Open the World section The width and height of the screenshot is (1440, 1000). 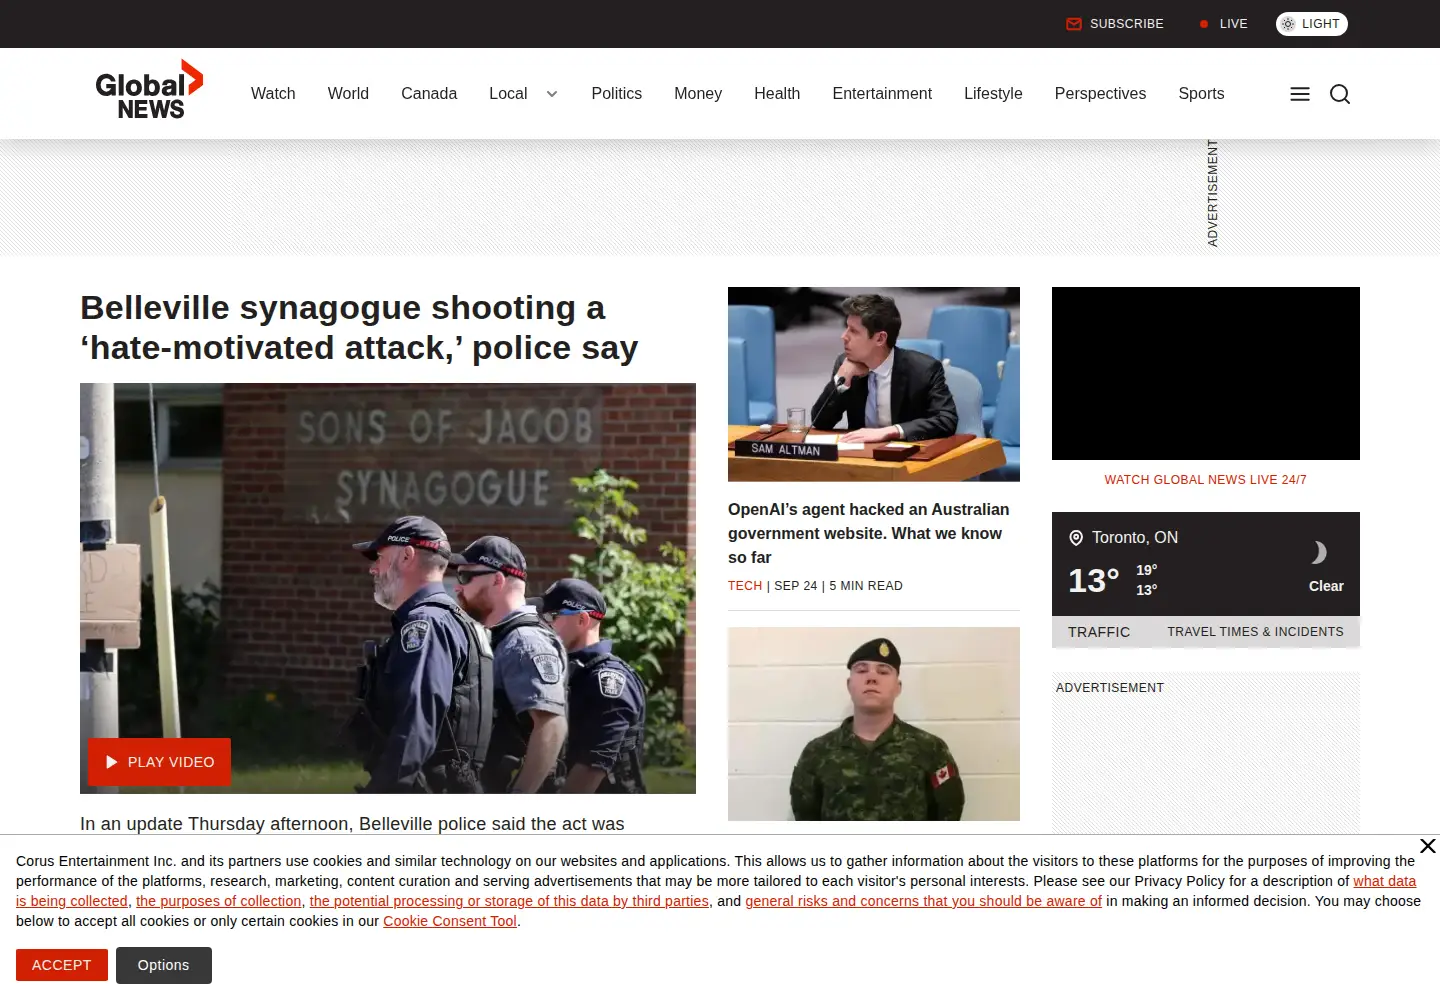[x=348, y=93]
